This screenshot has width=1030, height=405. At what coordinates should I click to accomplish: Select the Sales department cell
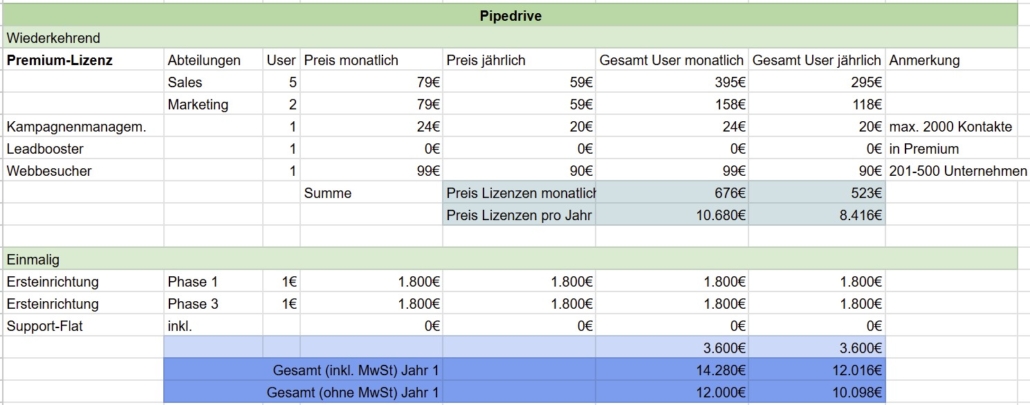(185, 82)
